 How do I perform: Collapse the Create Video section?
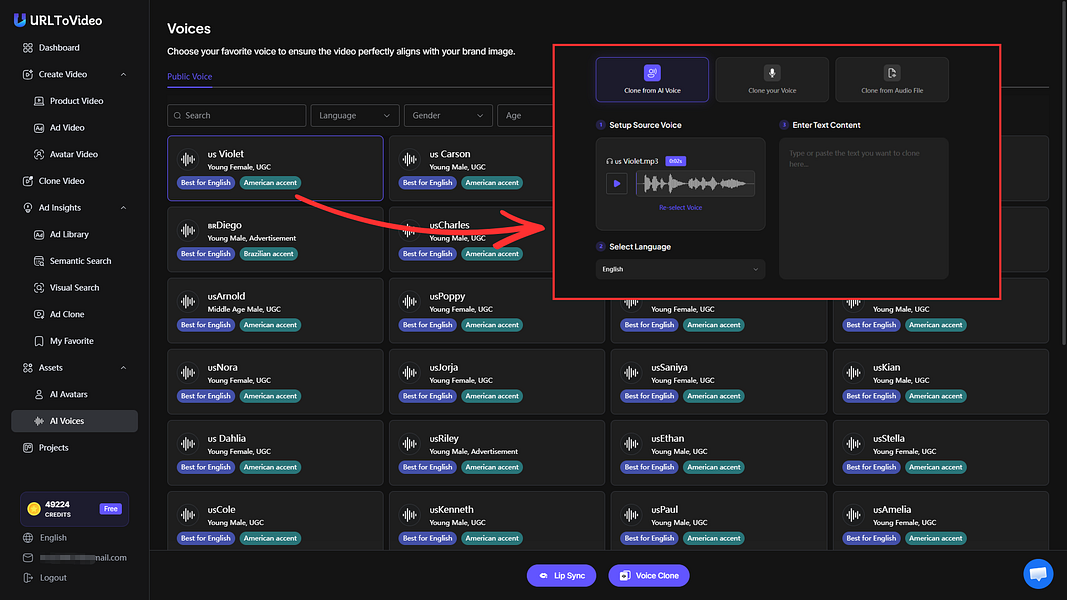point(123,74)
